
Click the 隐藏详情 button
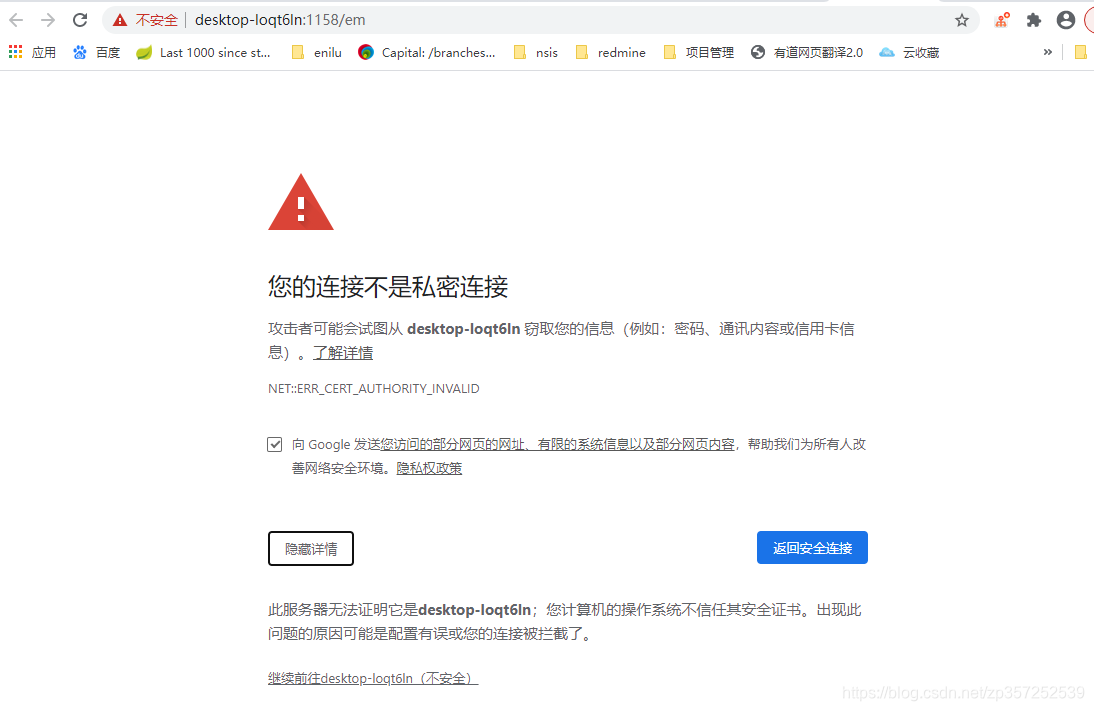[310, 548]
